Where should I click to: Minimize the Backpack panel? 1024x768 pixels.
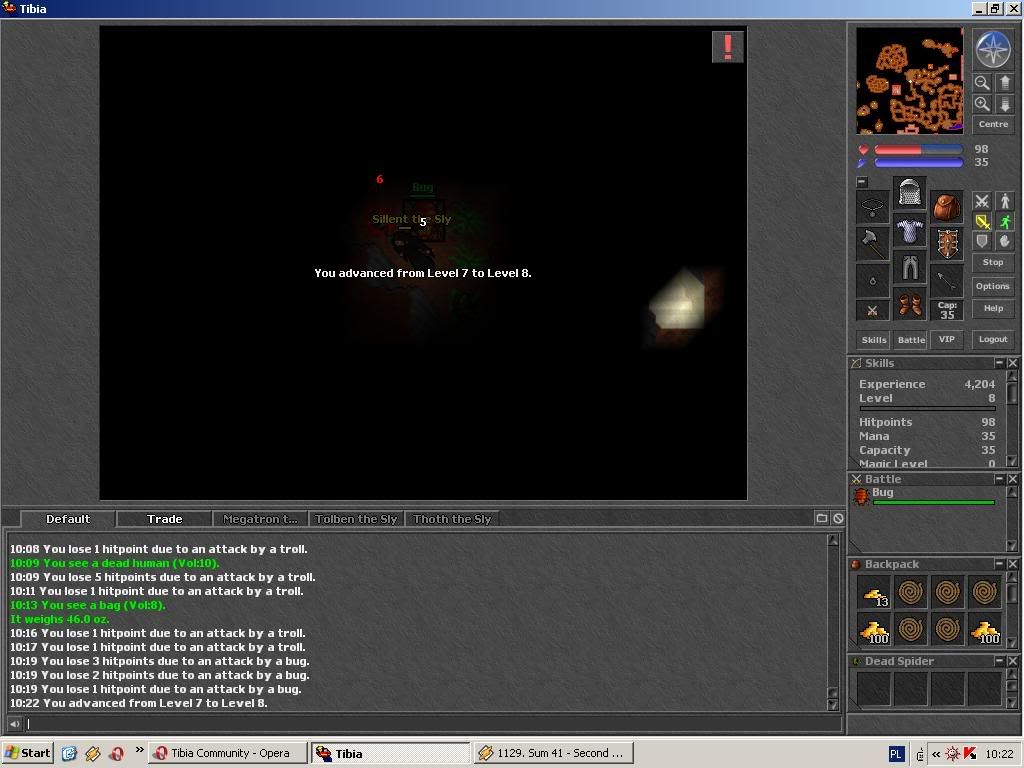coord(999,564)
